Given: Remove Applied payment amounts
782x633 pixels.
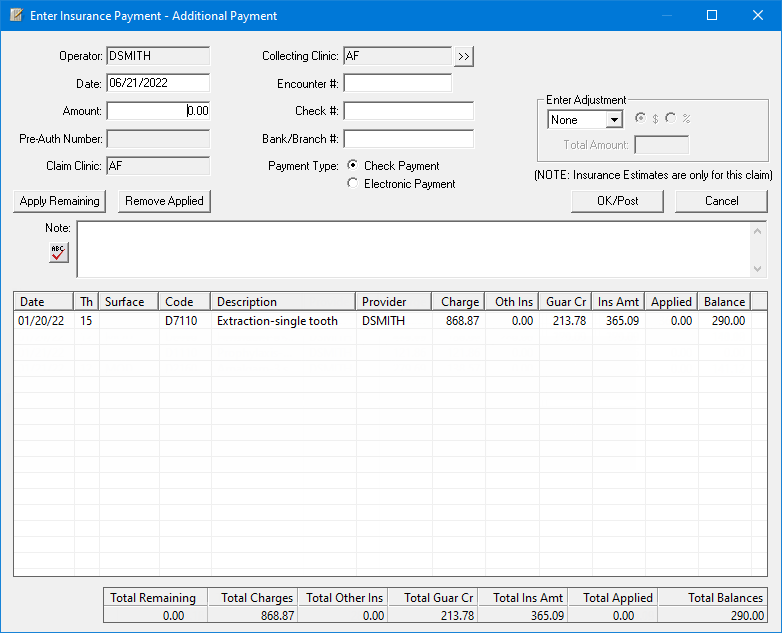Looking at the screenshot, I should coord(164,201).
